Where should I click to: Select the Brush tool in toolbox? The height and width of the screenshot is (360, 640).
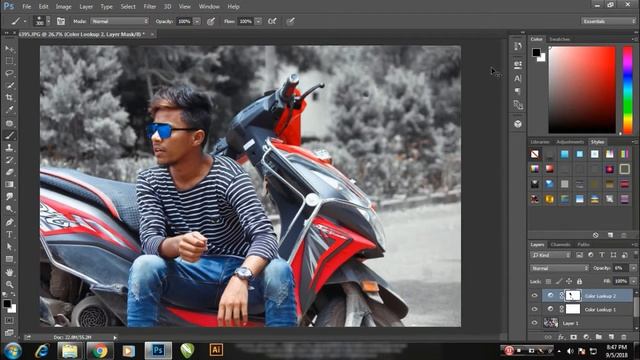pos(9,136)
